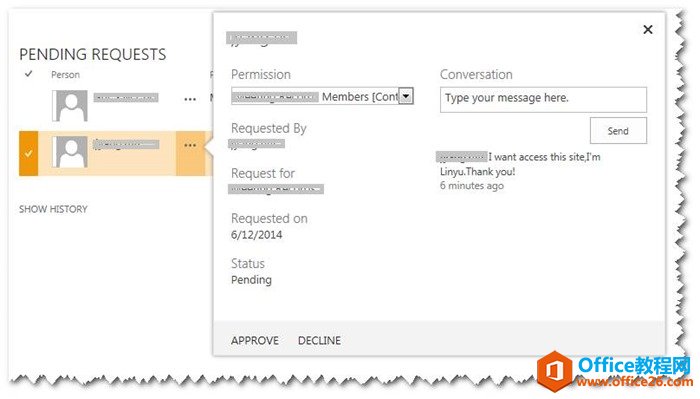Send the conversation message
The height and width of the screenshot is (399, 700).
point(618,131)
